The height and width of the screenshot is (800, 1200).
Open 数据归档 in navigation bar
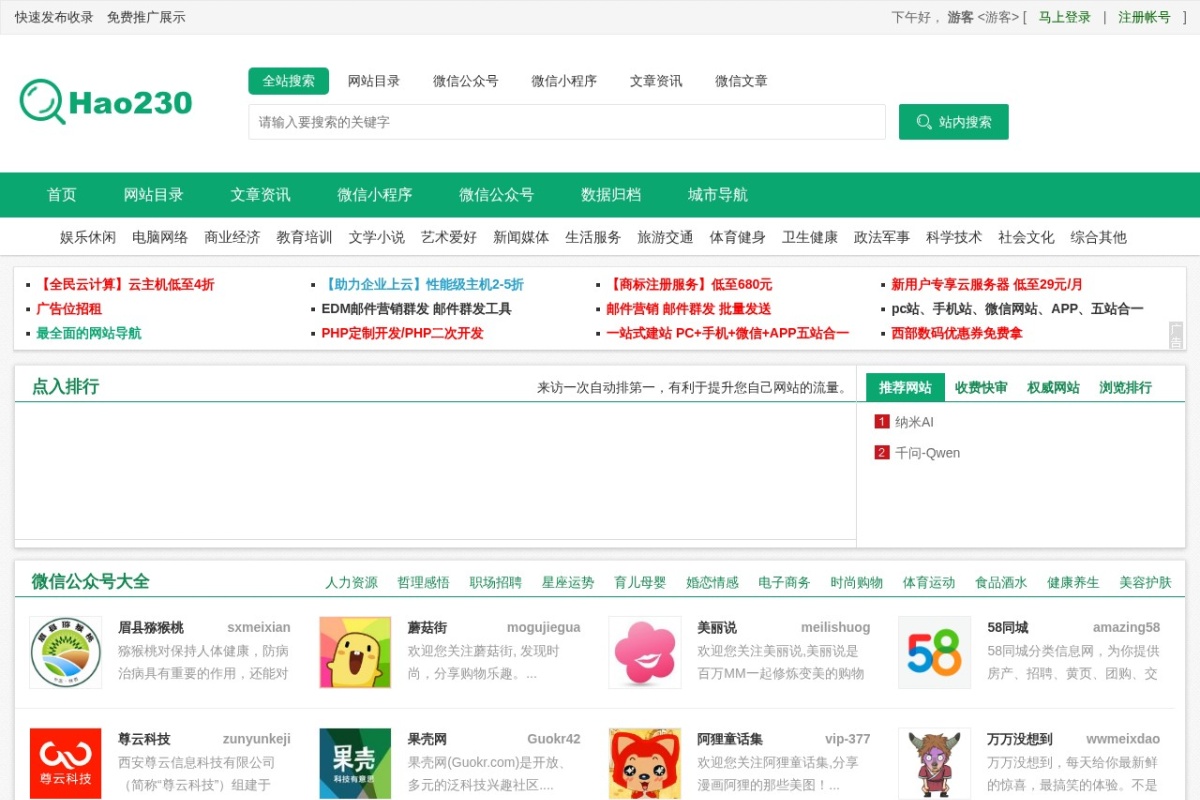611,195
